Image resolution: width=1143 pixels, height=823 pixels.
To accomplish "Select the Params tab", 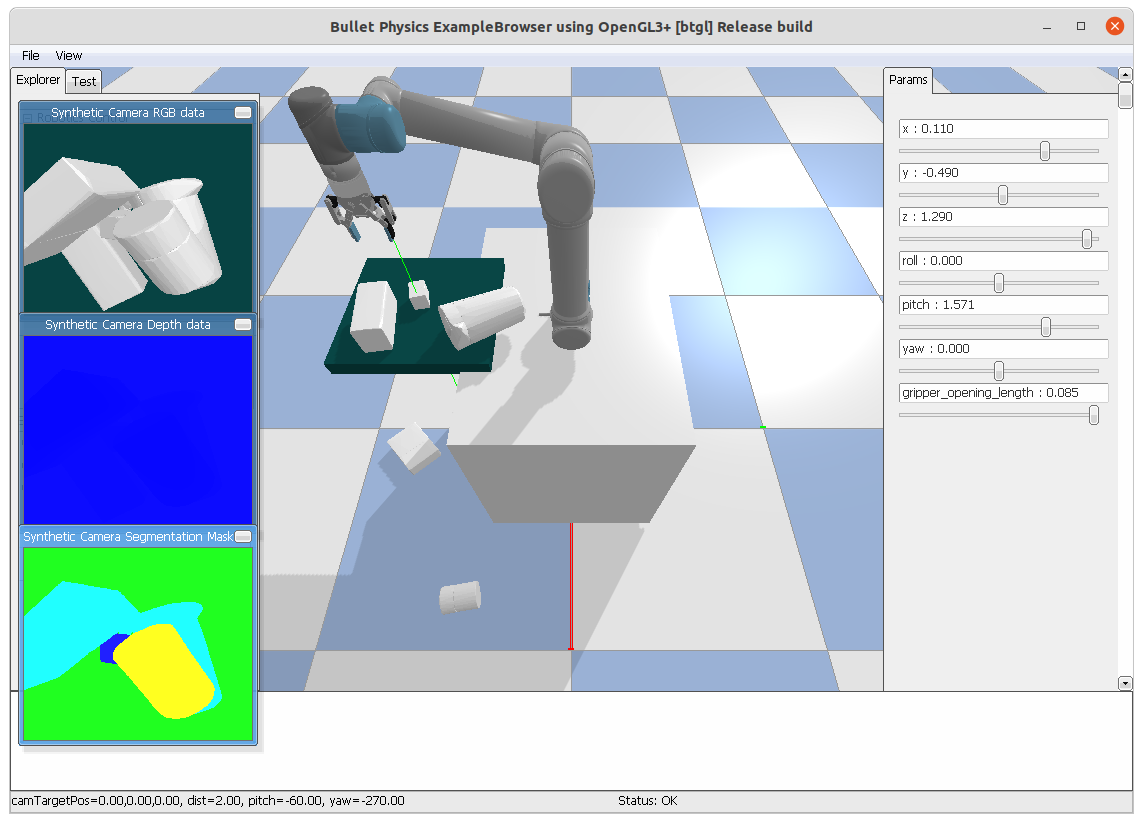I will click(908, 79).
